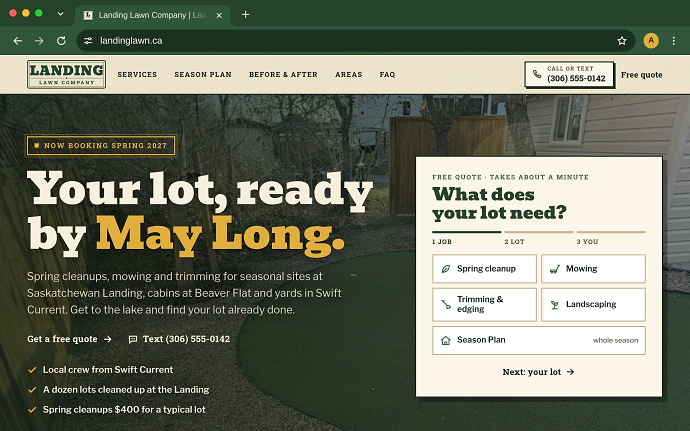Expand the tab search dropdown arrow

60,14
